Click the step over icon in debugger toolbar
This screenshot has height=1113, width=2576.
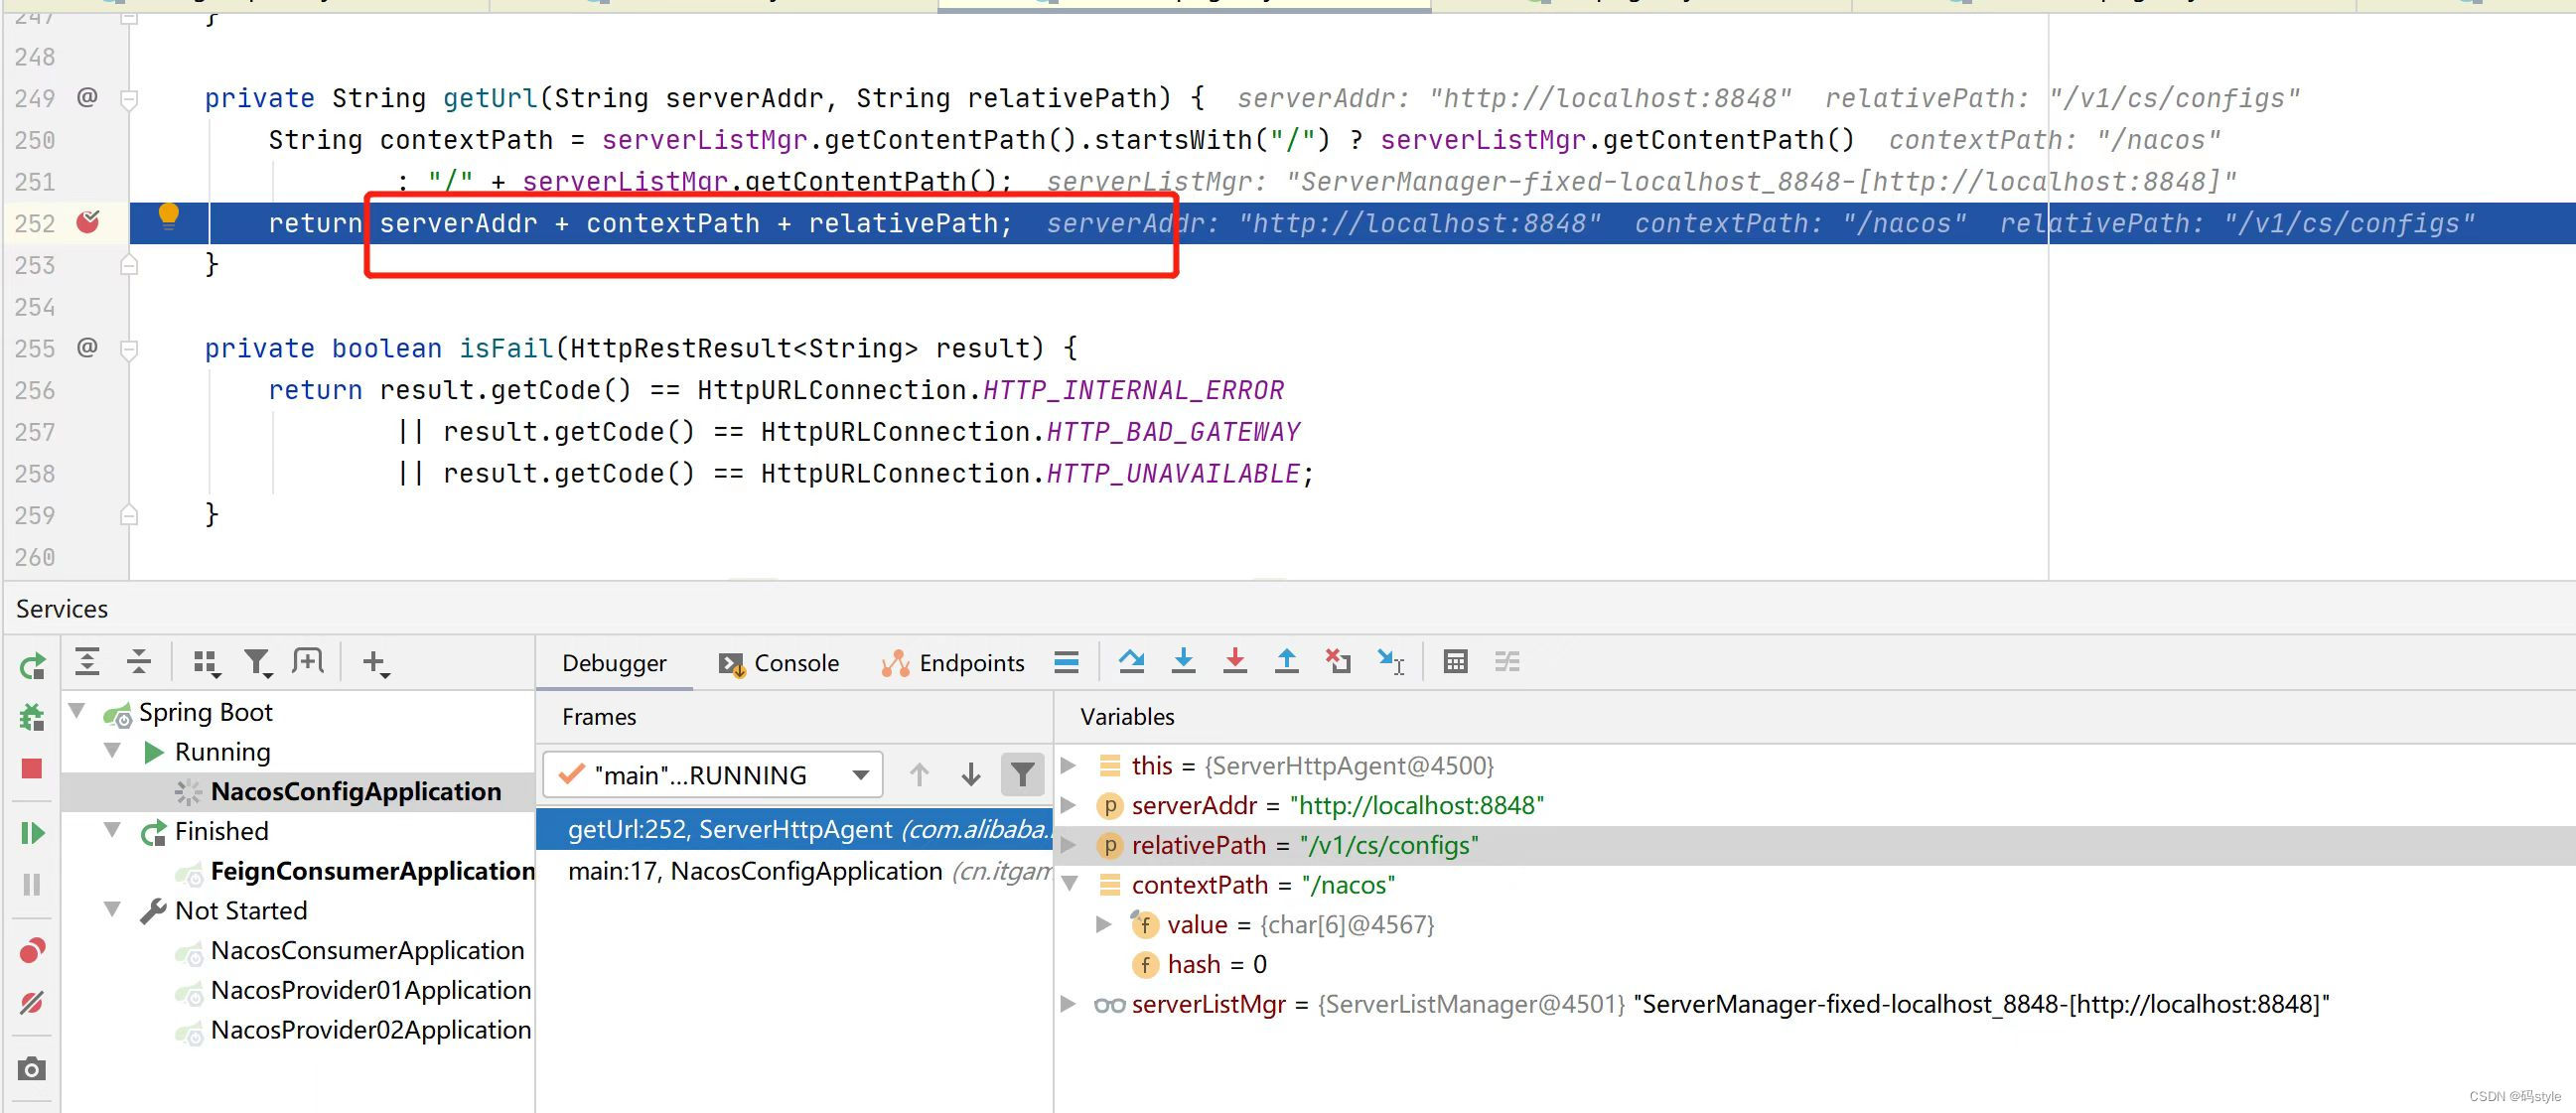point(1132,660)
